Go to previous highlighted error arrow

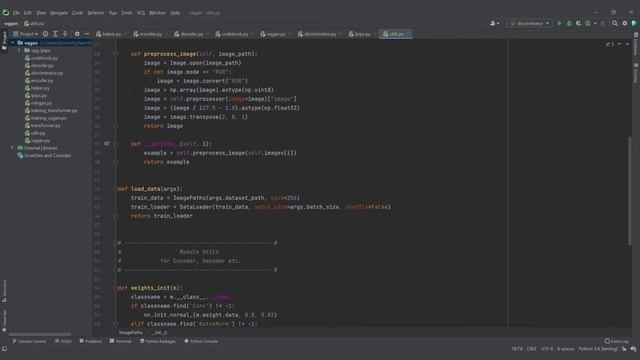click(620, 44)
